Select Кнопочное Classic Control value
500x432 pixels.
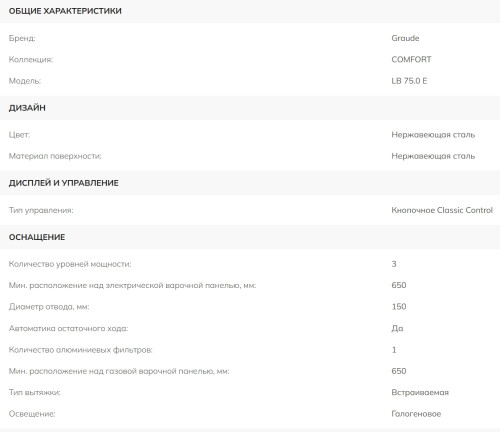(442, 210)
